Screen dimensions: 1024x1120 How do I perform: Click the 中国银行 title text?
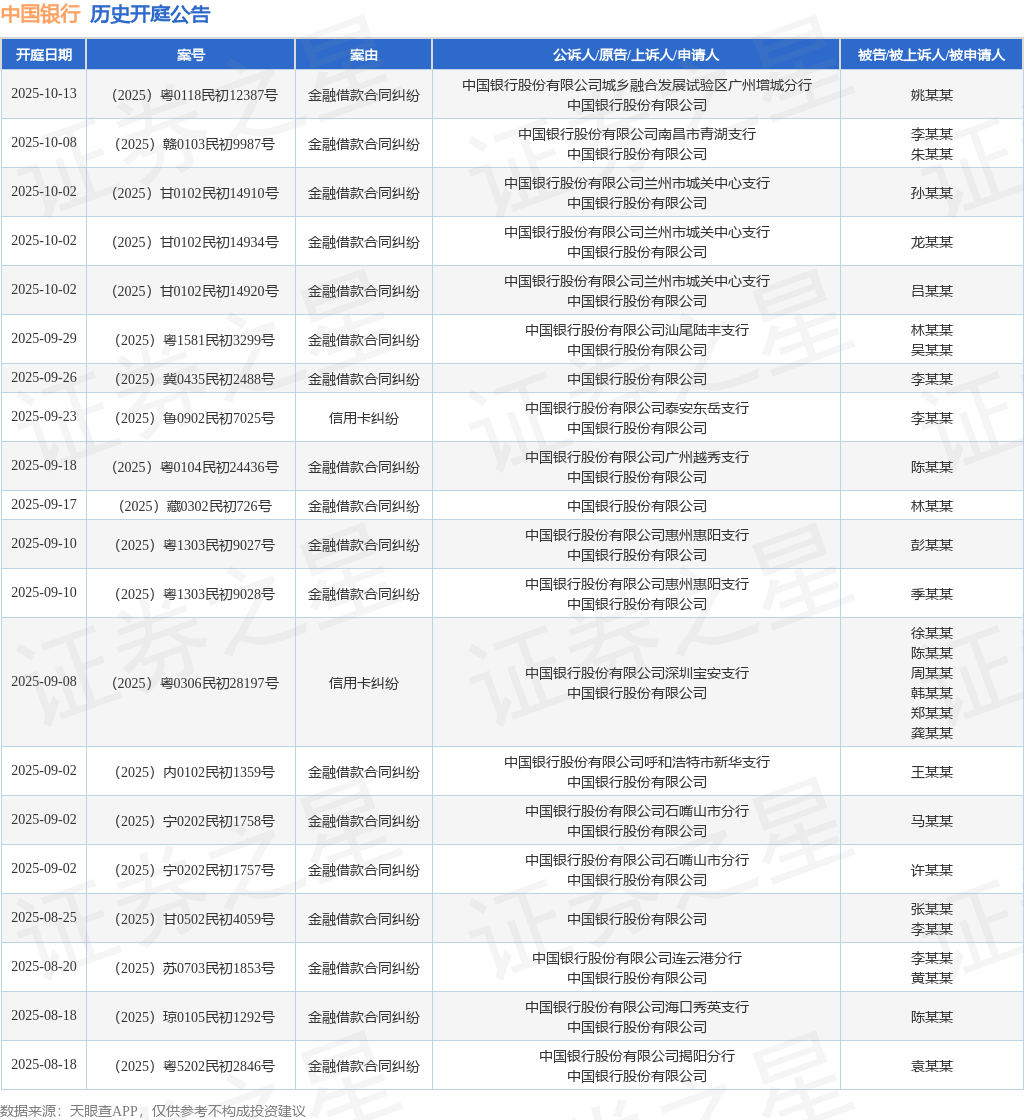click(41, 14)
